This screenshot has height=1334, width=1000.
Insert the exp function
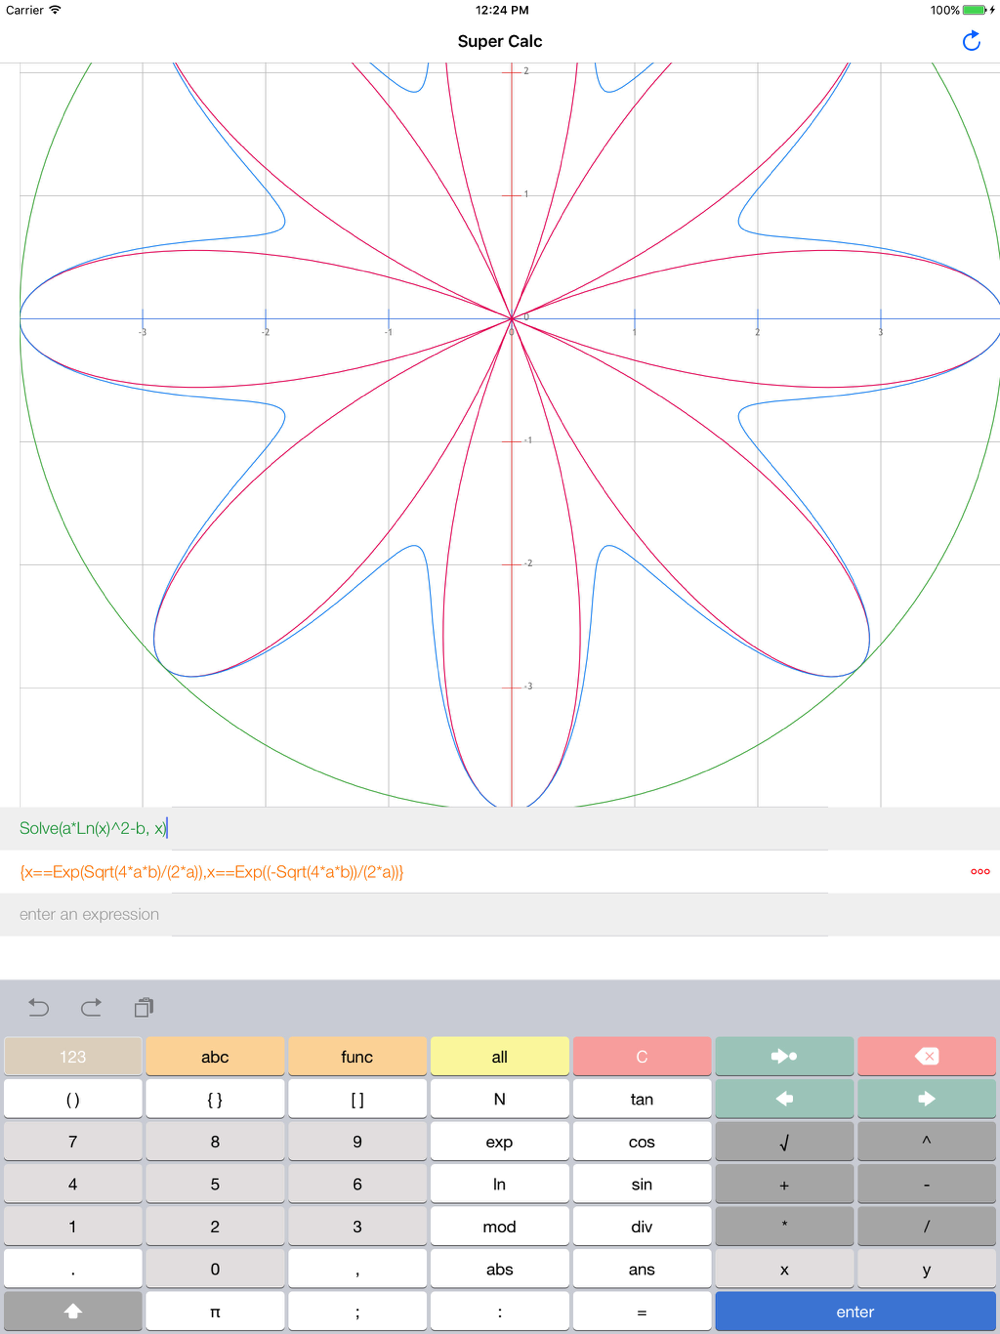point(500,1141)
